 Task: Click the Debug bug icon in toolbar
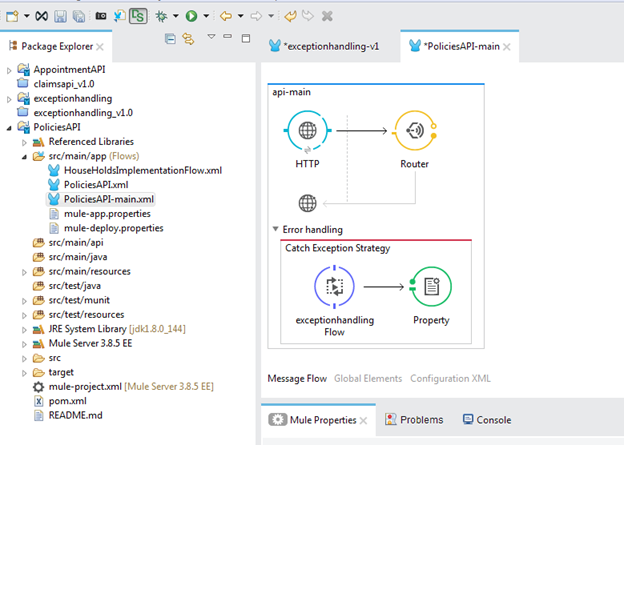161,16
